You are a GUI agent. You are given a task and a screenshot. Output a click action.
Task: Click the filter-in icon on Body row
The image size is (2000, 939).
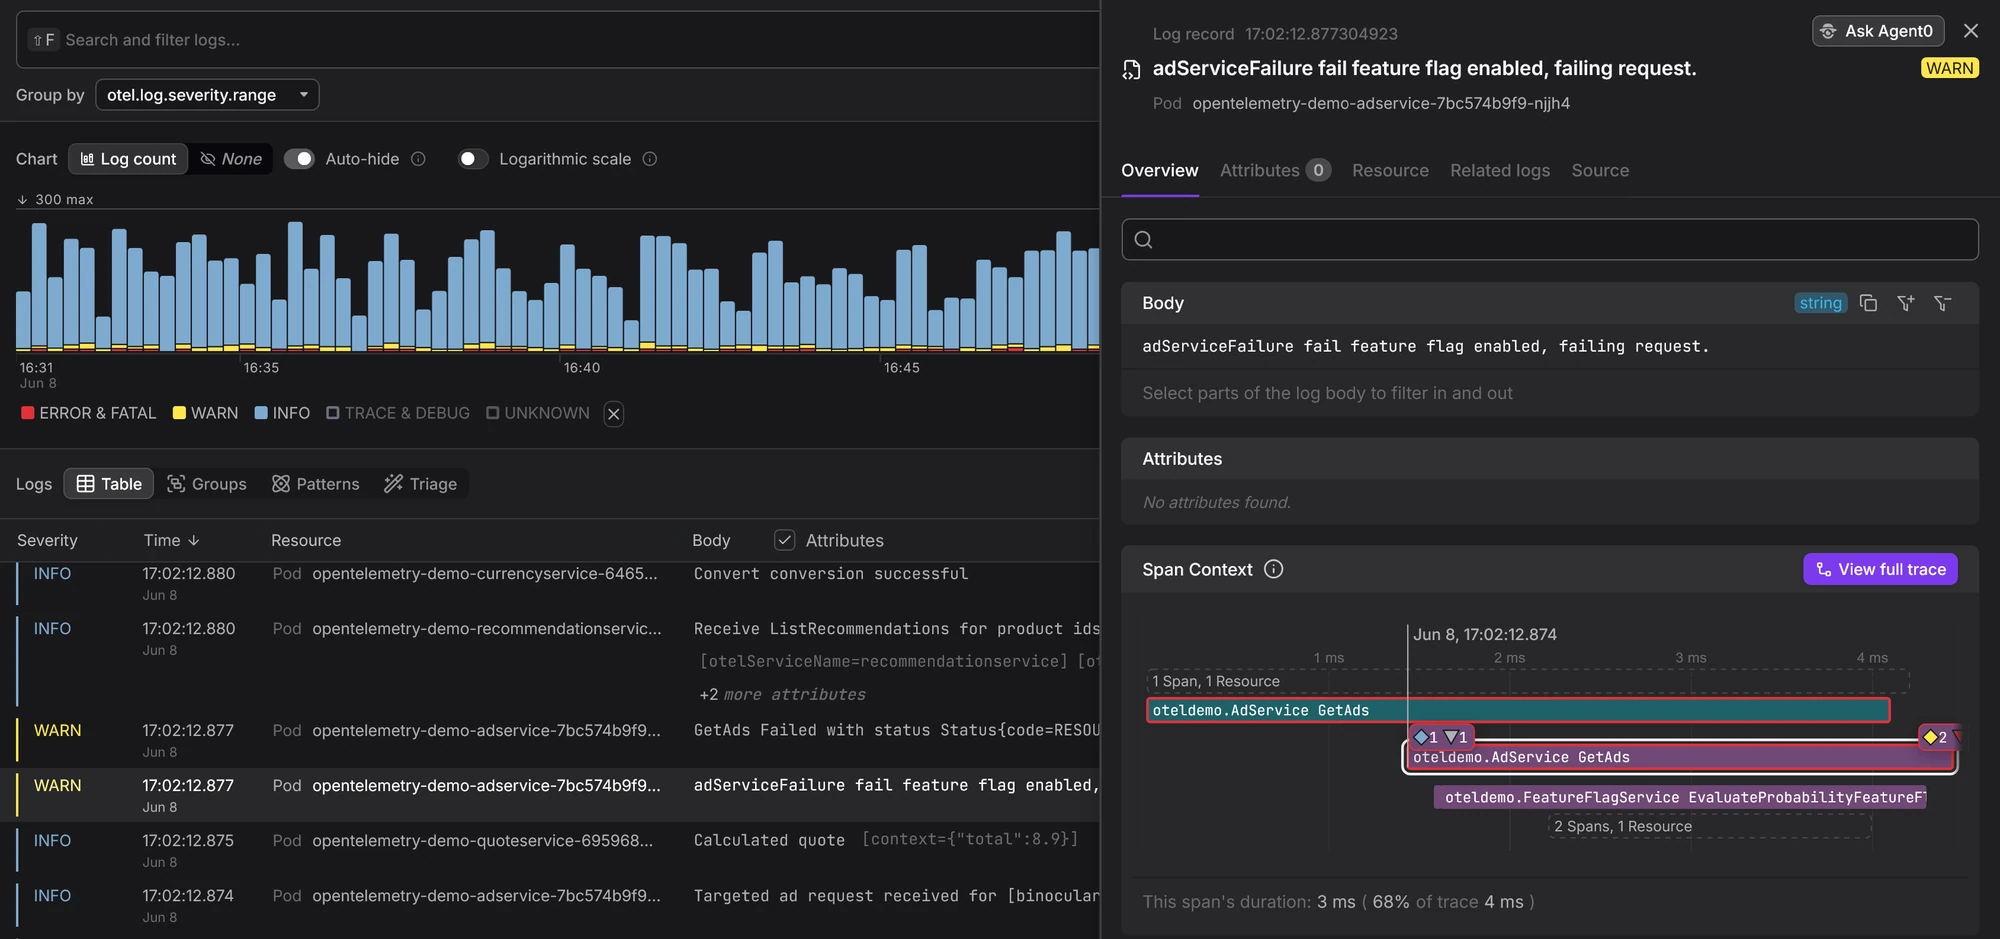coord(1906,303)
